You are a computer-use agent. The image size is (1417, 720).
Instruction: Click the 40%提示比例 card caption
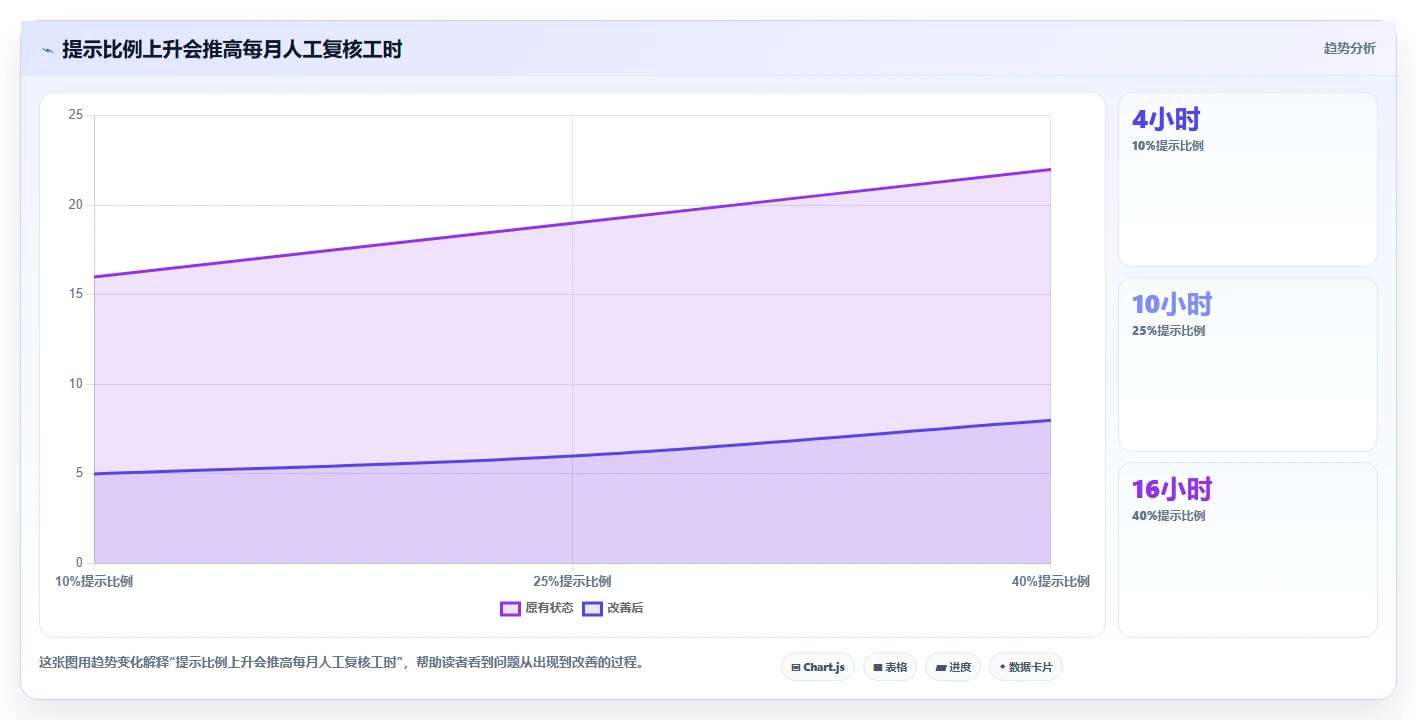(1168, 516)
